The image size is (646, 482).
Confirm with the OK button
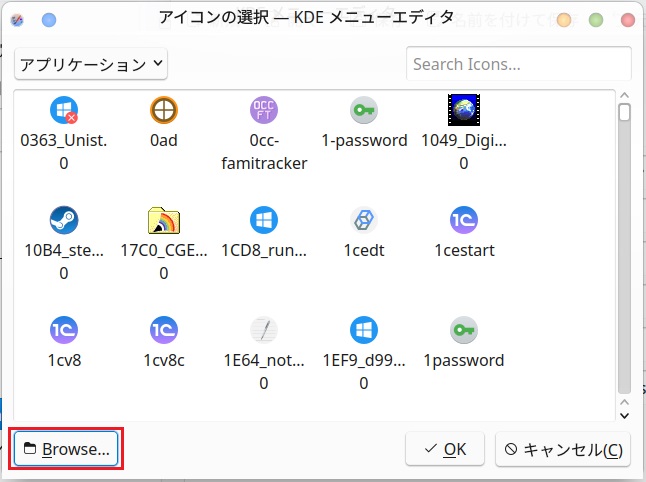445,449
